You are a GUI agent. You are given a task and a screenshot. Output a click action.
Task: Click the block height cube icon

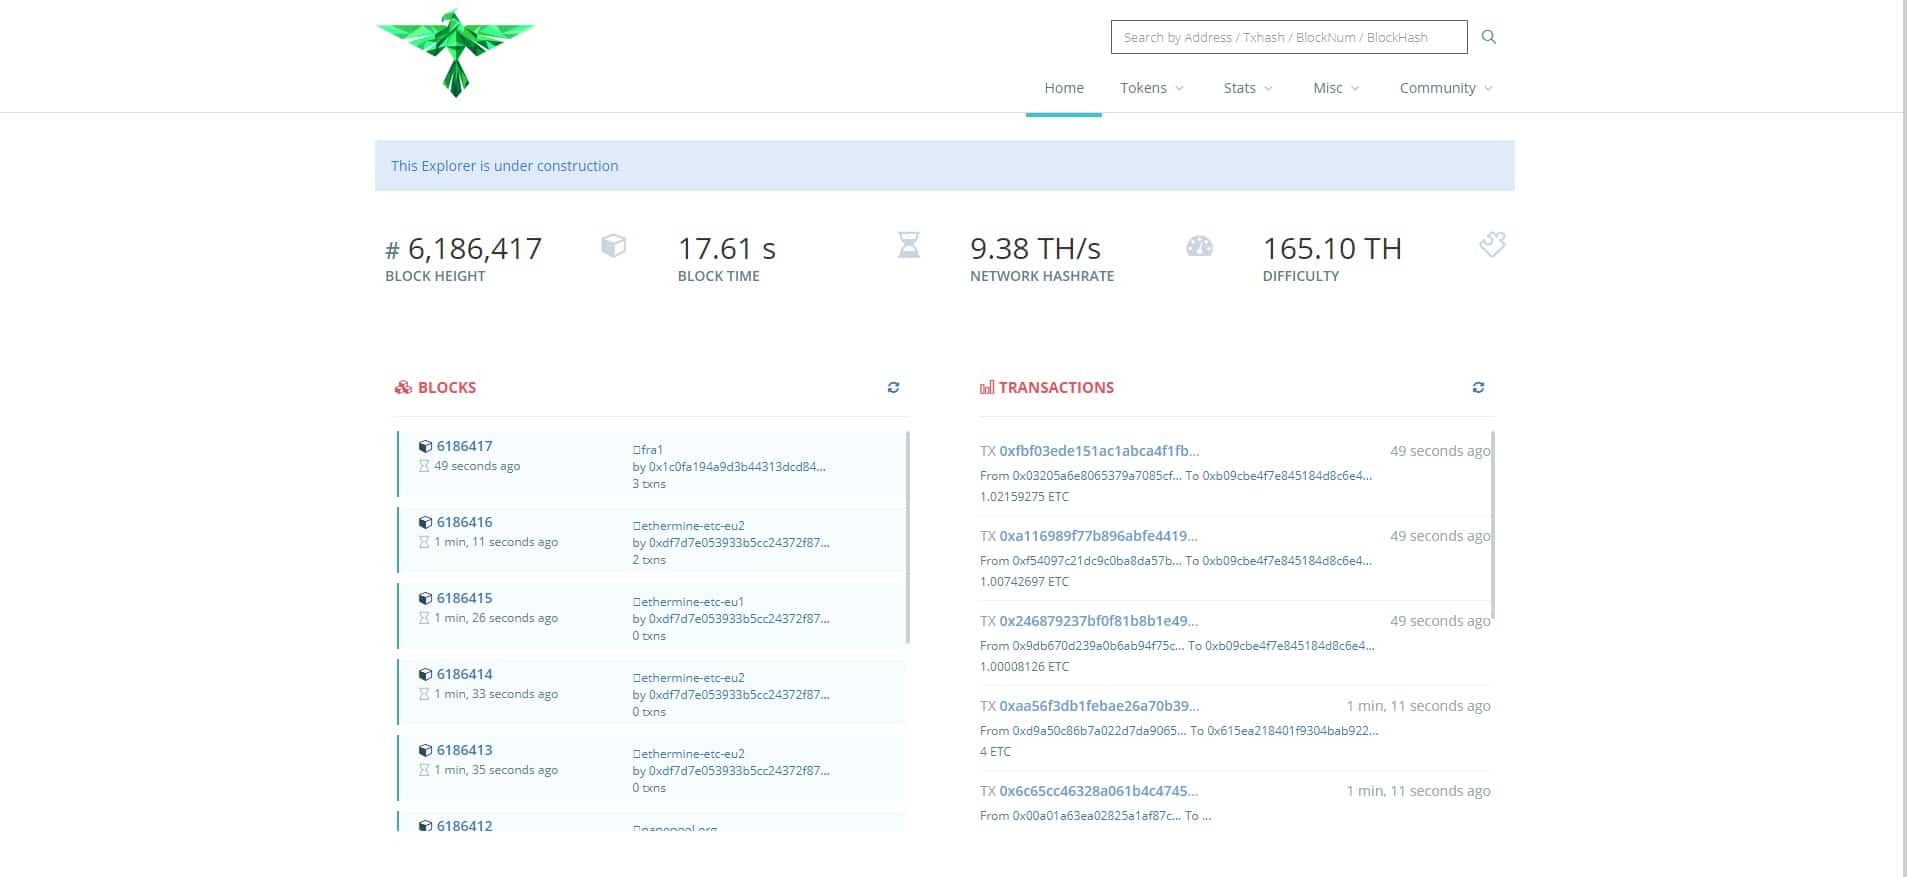(x=613, y=245)
